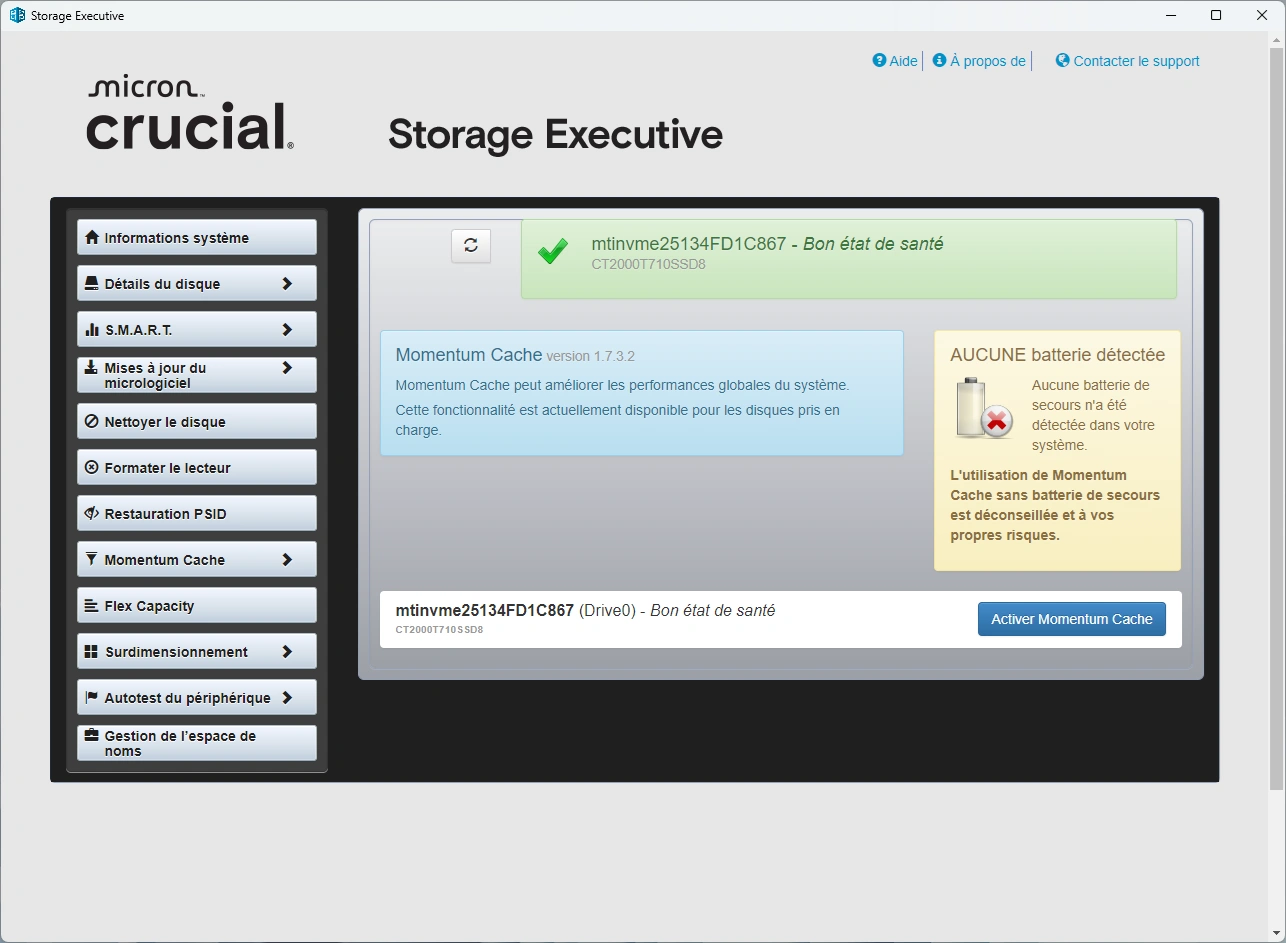
Task: Open the Nettoyer le disque menu item
Action: pos(197,422)
